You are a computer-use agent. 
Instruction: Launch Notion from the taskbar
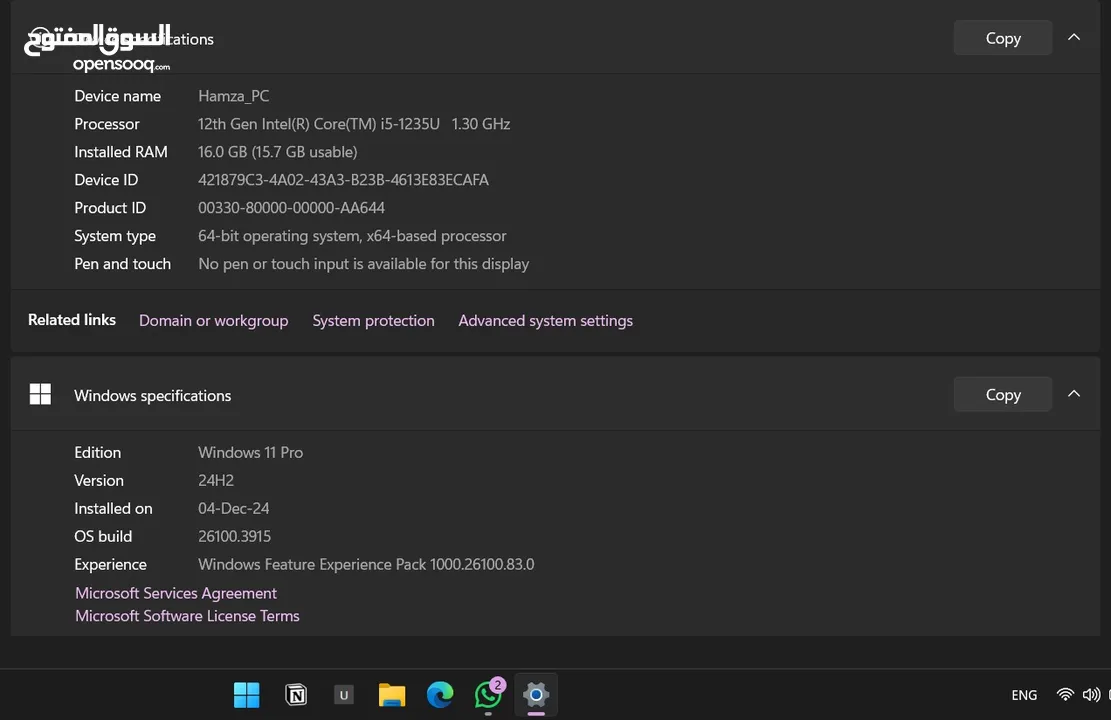coord(296,695)
